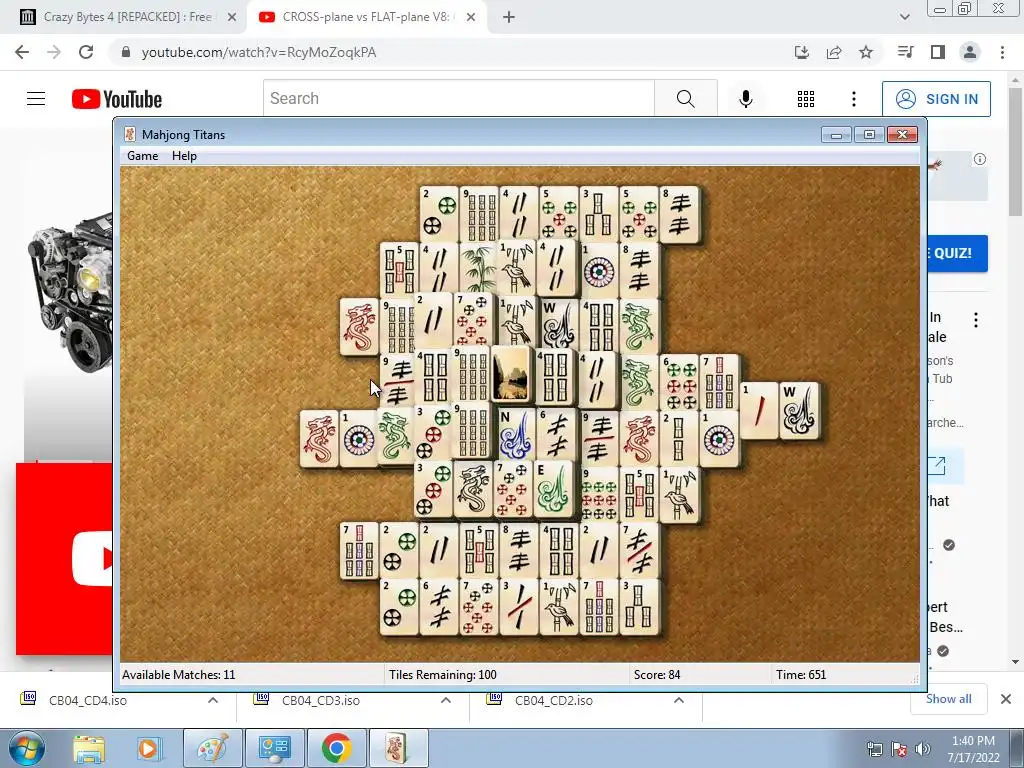
Task: Select the top-left 2 circles tile
Action: [x=440, y=214]
